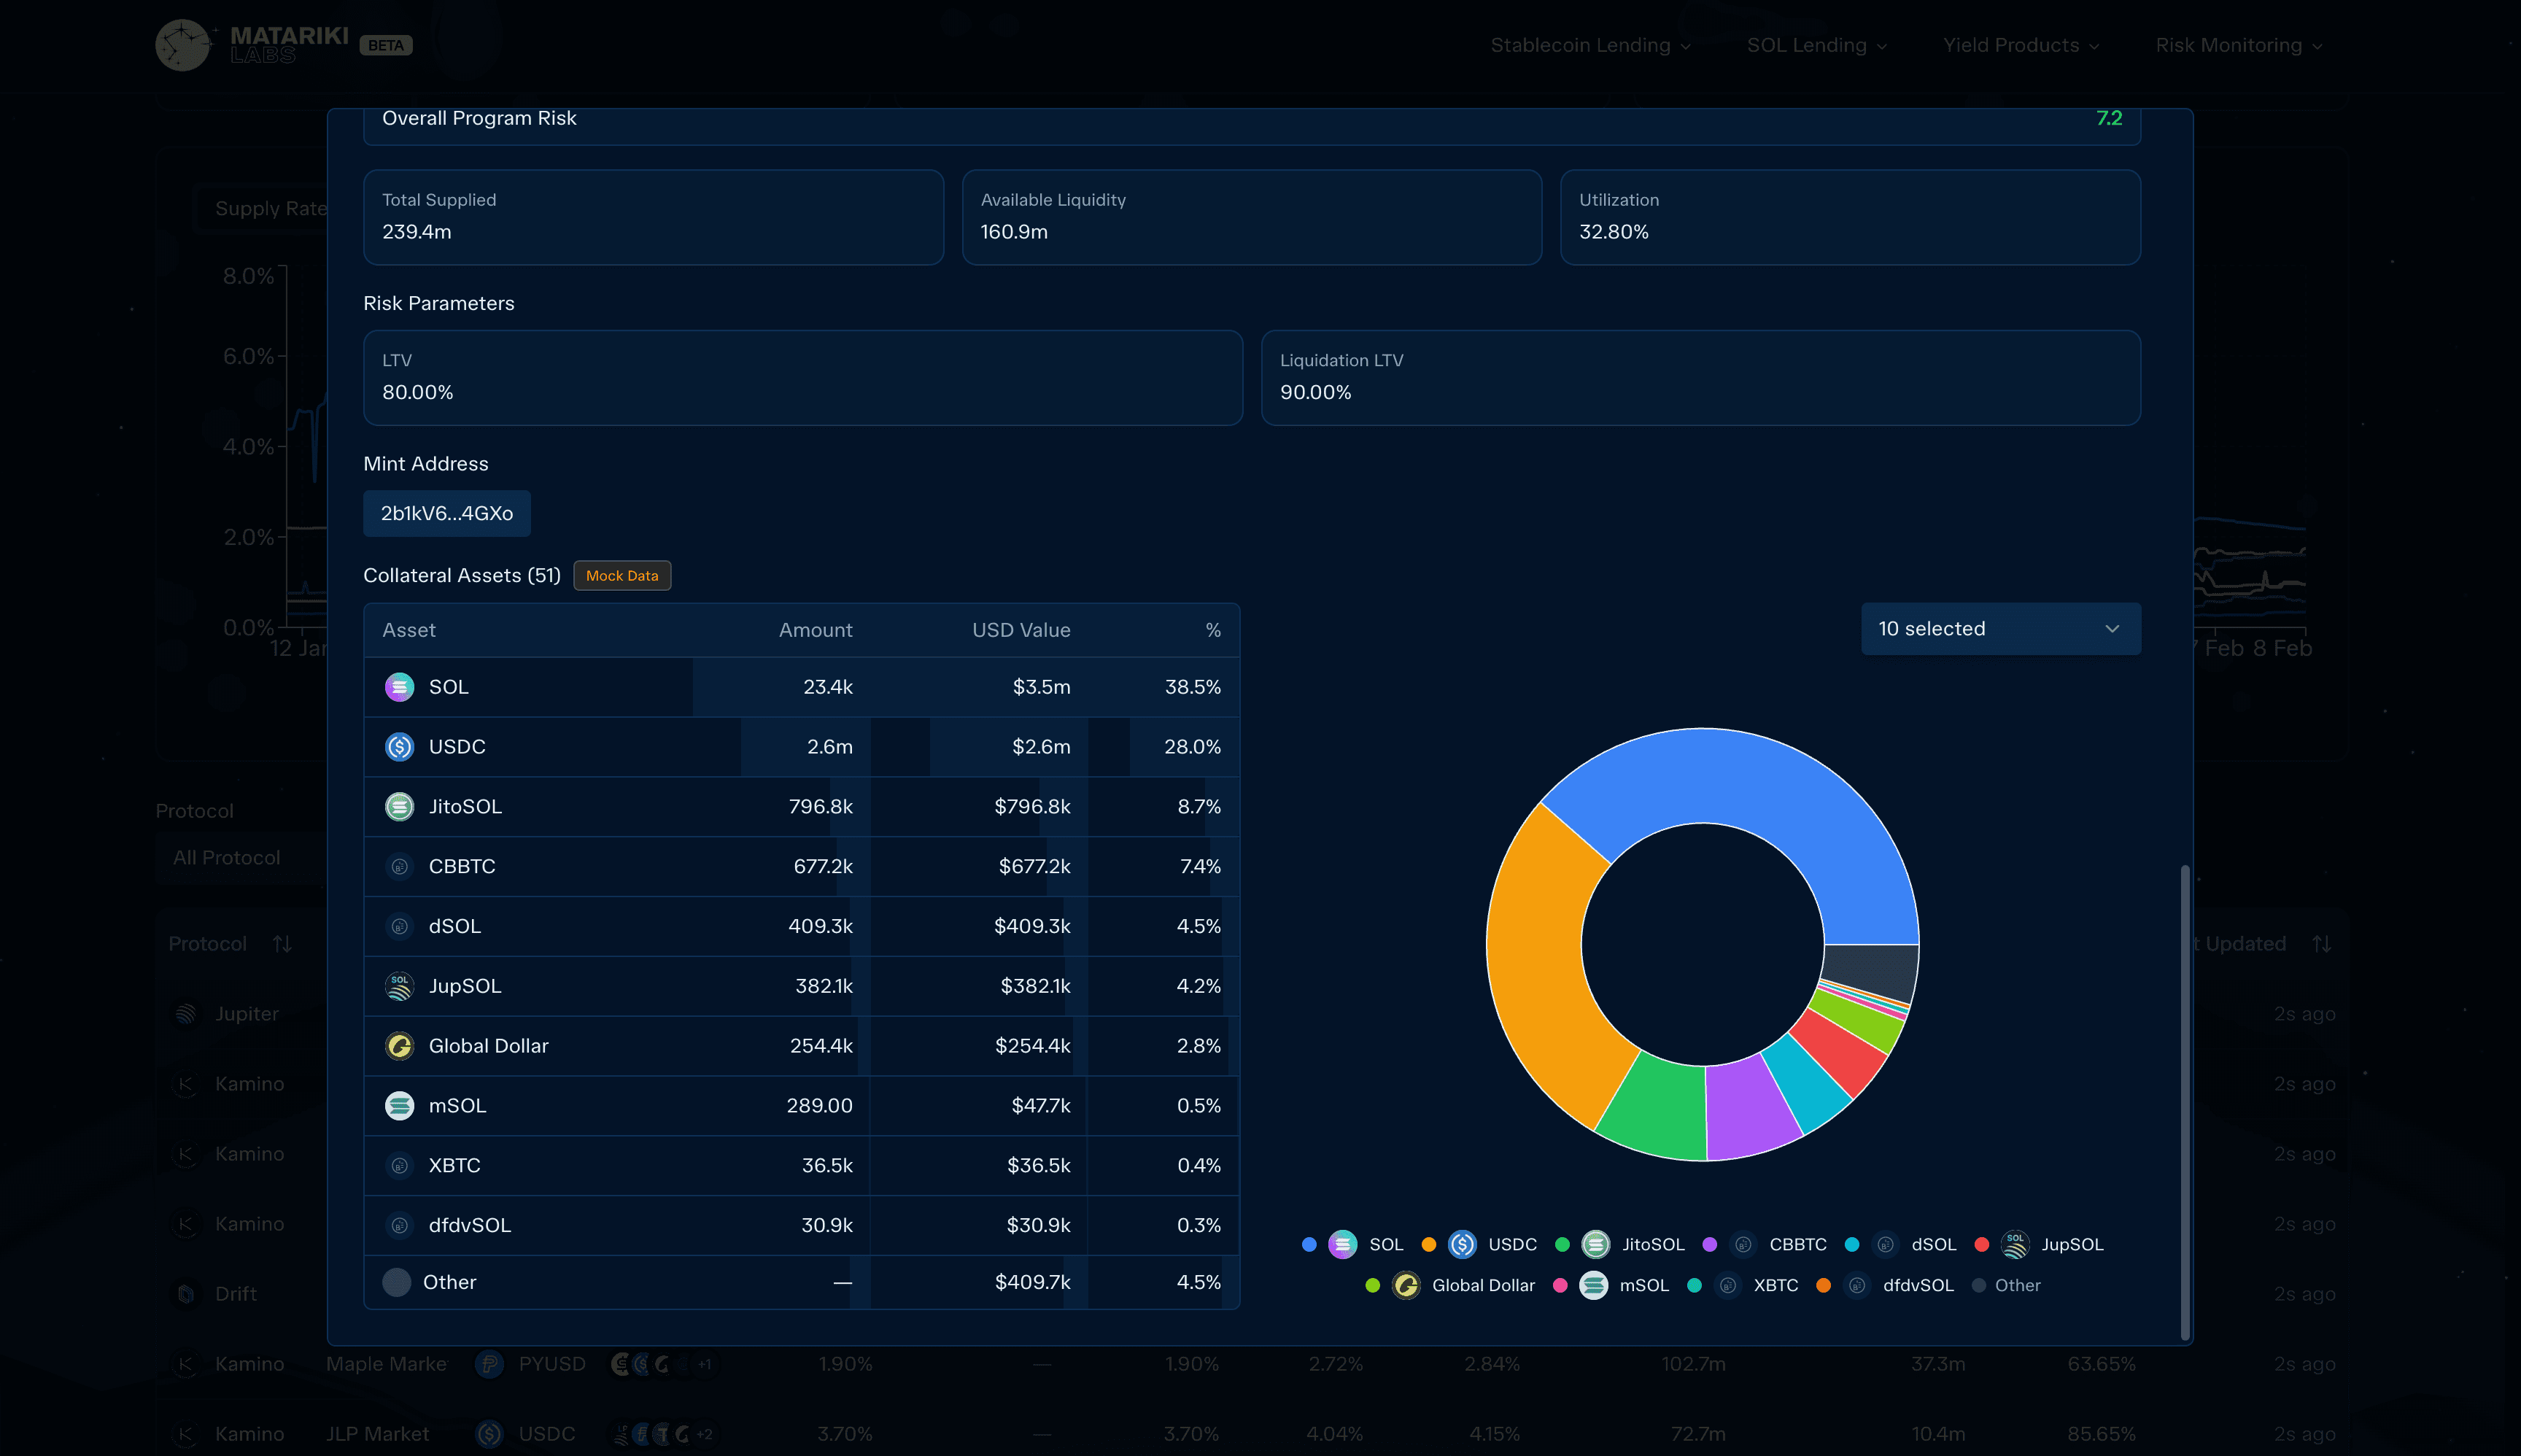
Task: Click the JupSOL token icon
Action: 399,986
